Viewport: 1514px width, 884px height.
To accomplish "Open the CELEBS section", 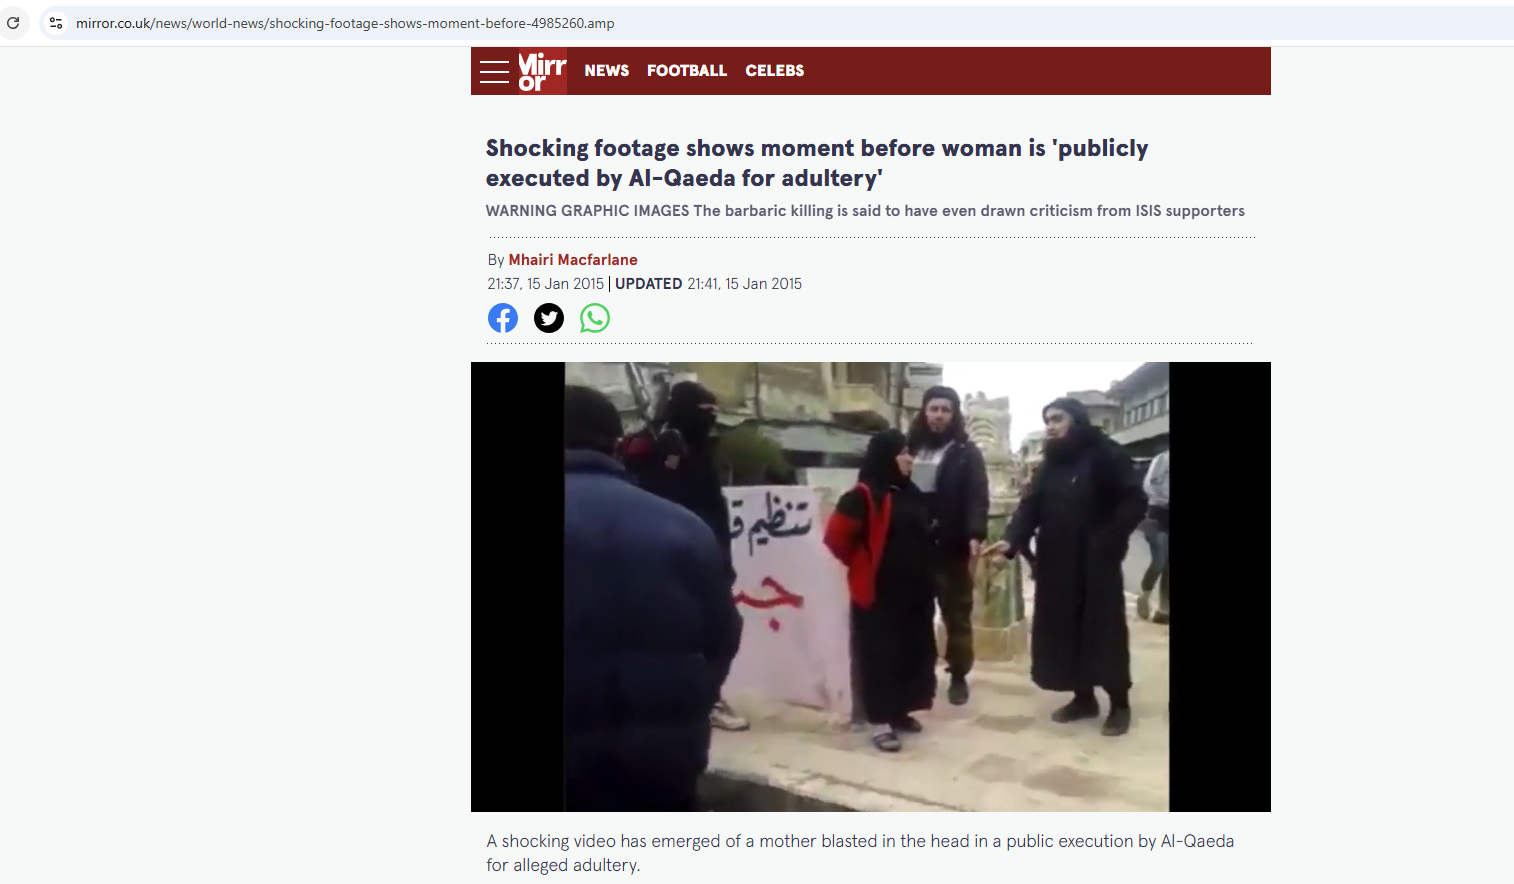I will [775, 71].
